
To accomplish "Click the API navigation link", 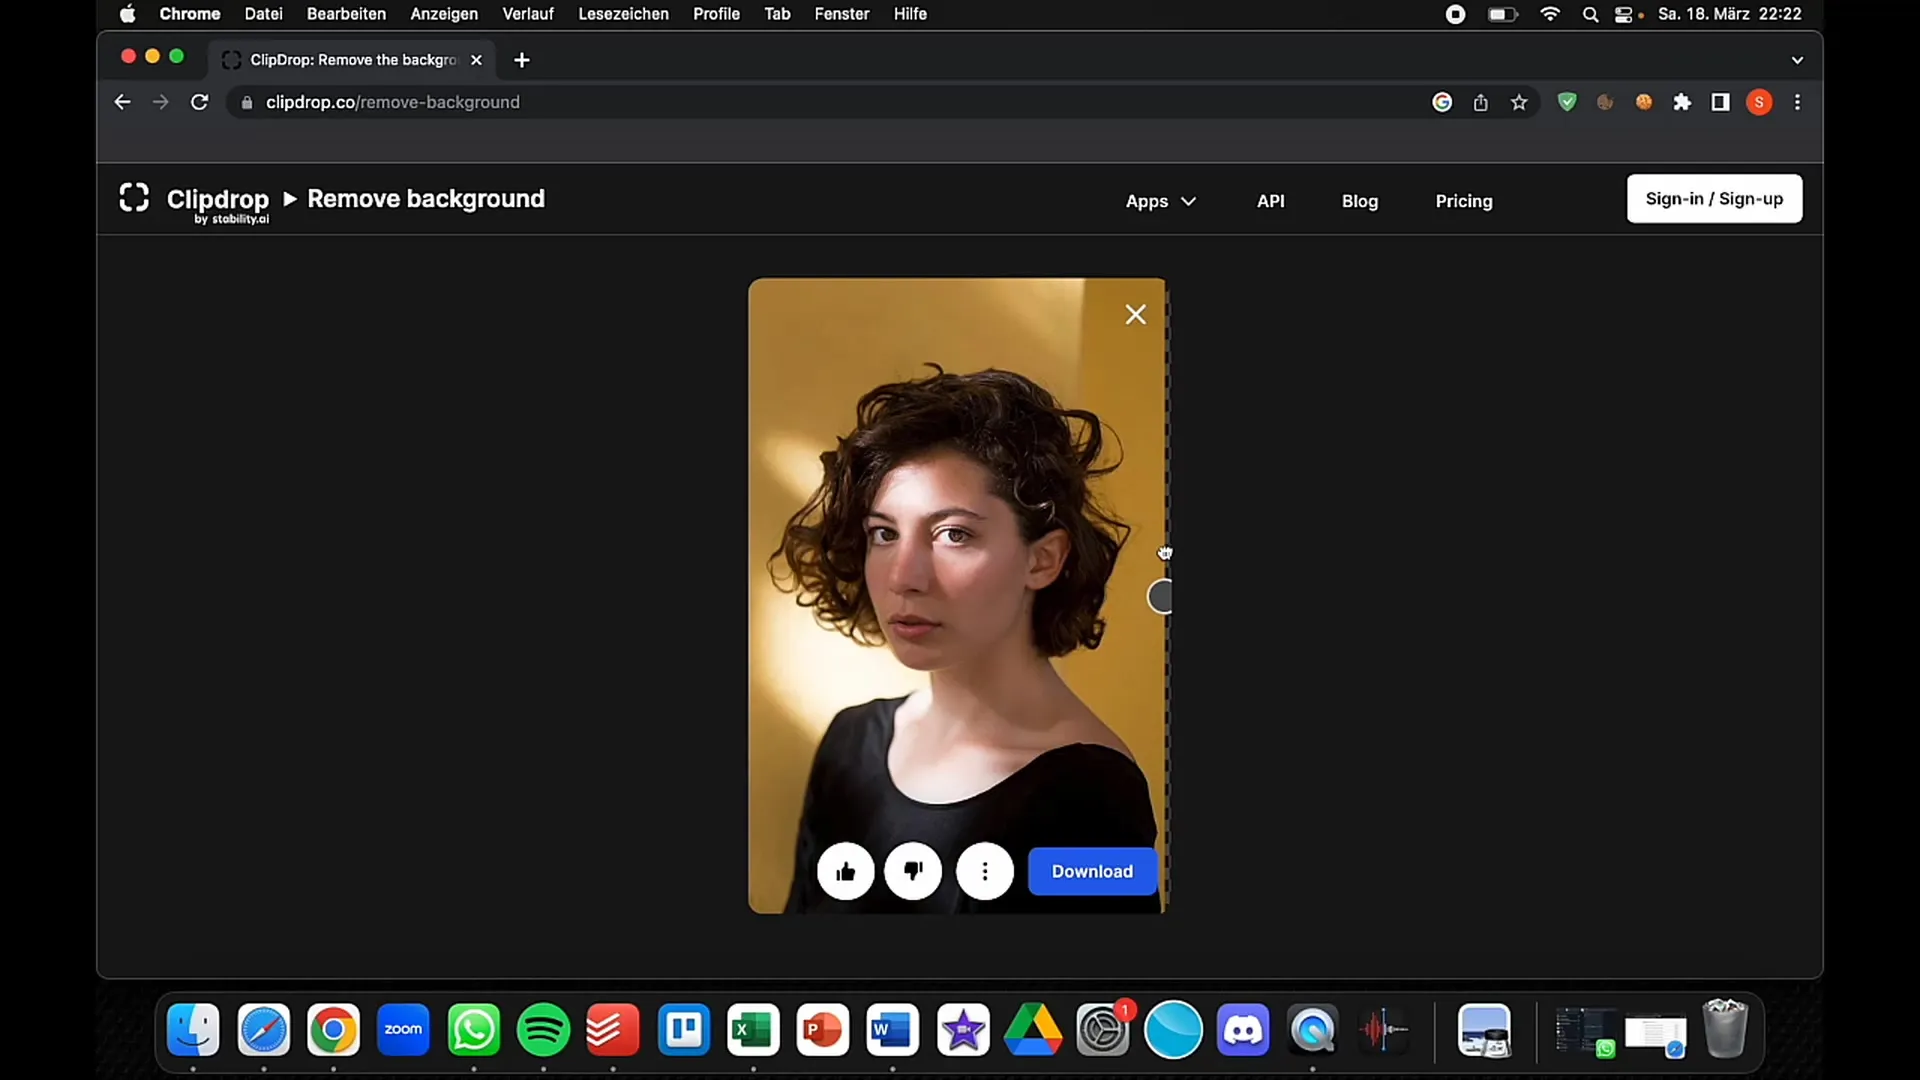I will point(1270,200).
